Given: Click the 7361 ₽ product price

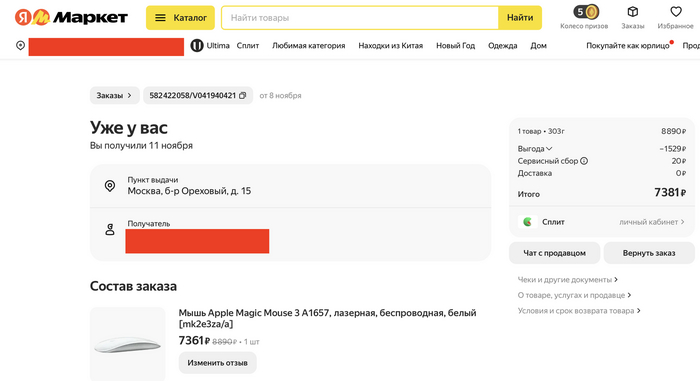Looking at the screenshot, I should click(x=194, y=341).
